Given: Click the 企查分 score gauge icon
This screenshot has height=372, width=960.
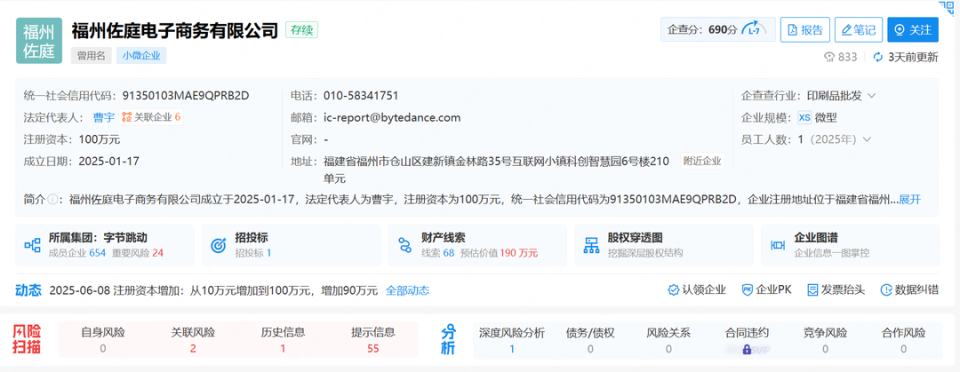Looking at the screenshot, I should (x=754, y=29).
